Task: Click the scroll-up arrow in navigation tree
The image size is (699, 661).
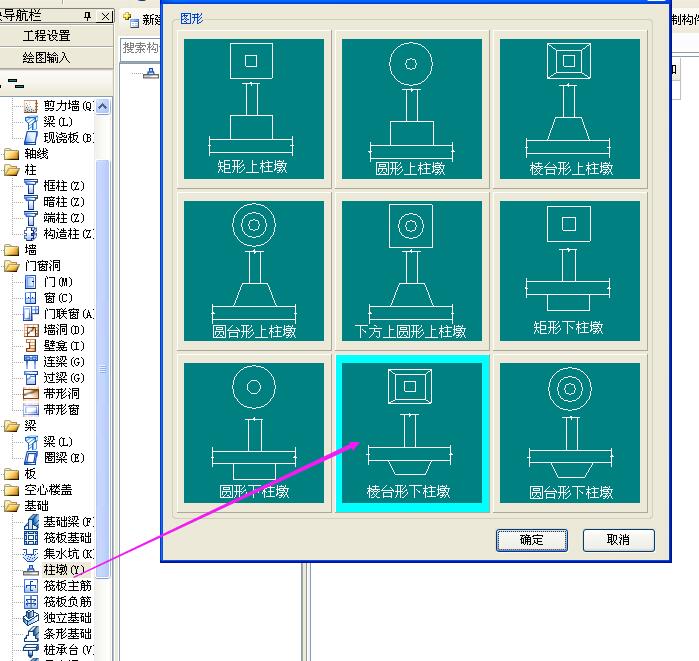Action: click(103, 106)
